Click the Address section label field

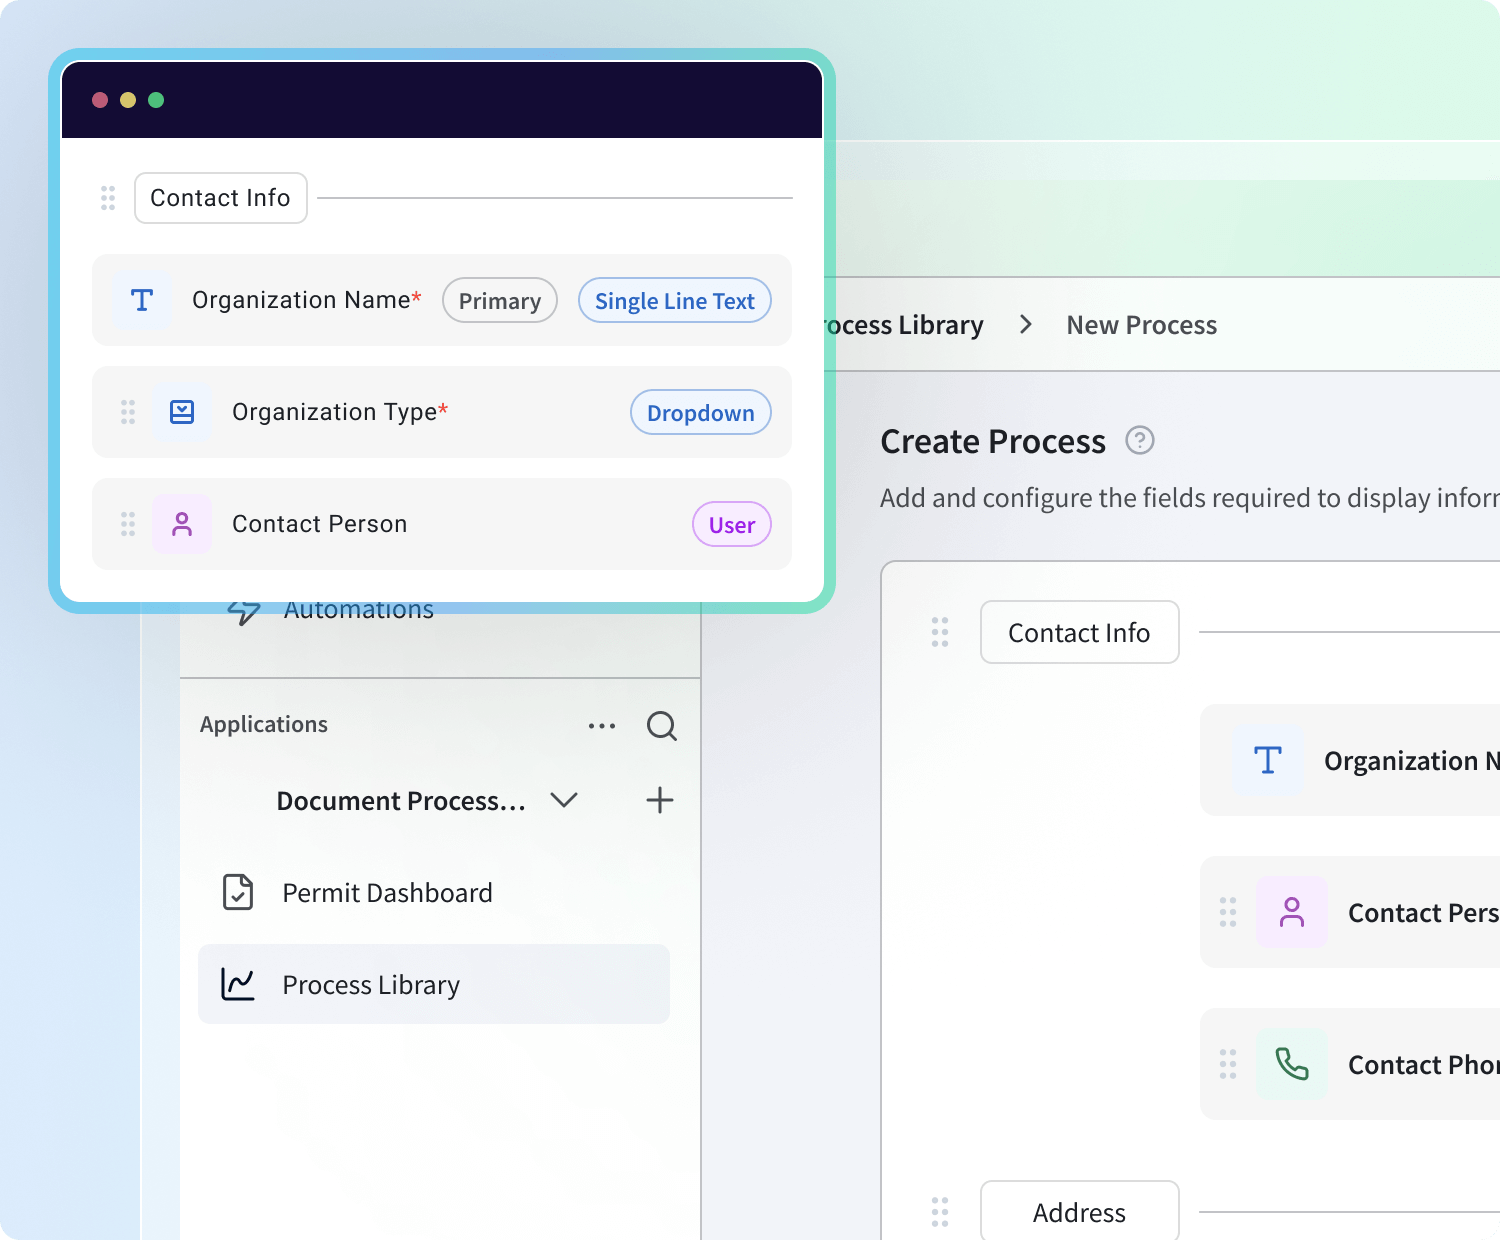1079,1212
